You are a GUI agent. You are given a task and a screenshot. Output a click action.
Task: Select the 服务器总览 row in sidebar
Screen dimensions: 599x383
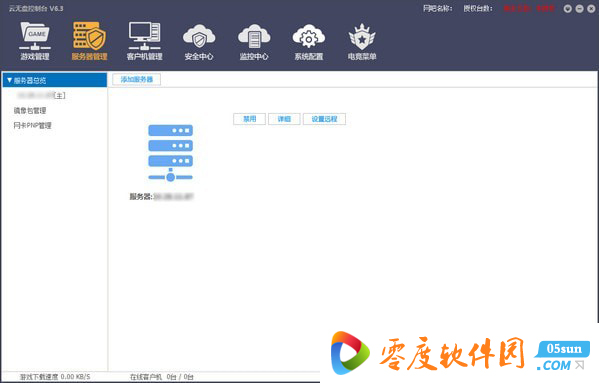tap(55, 80)
